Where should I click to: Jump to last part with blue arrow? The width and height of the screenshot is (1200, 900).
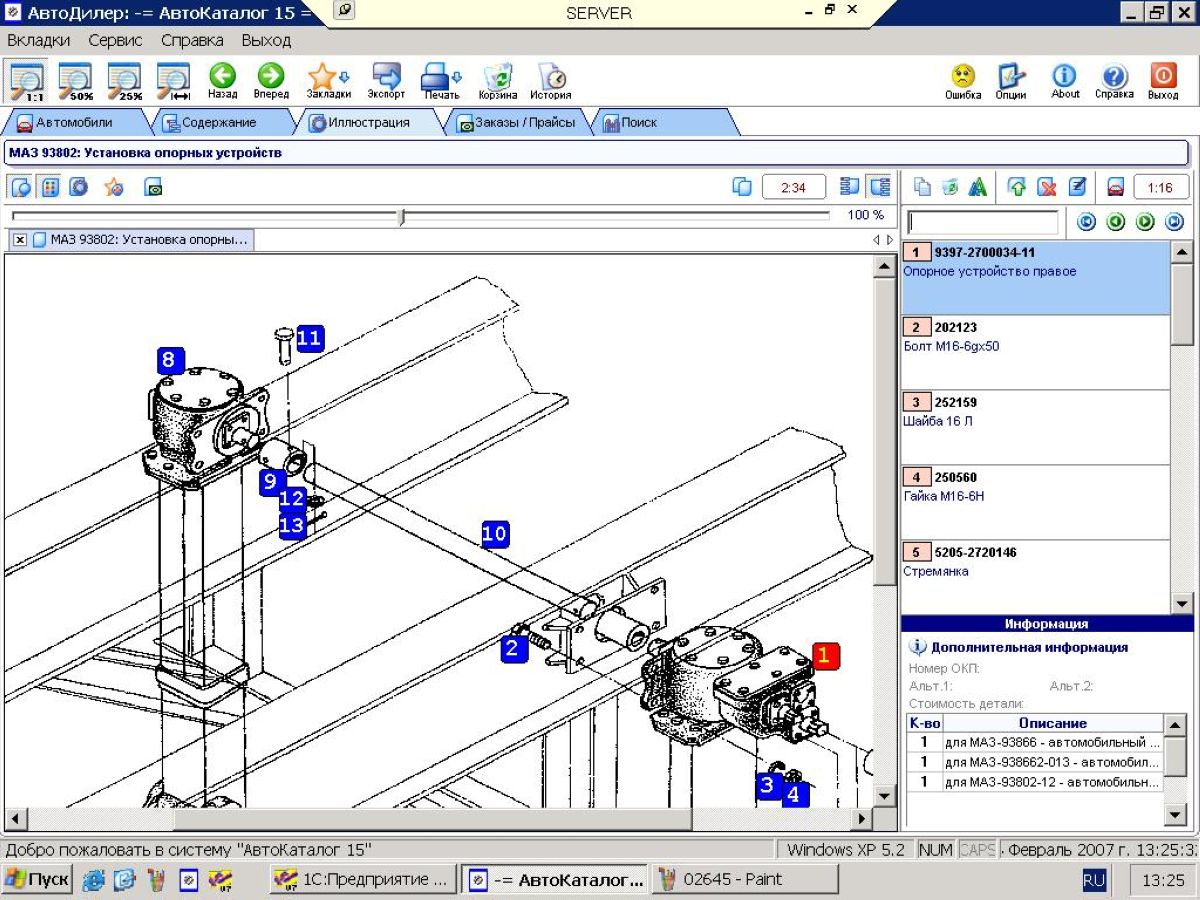[1174, 222]
